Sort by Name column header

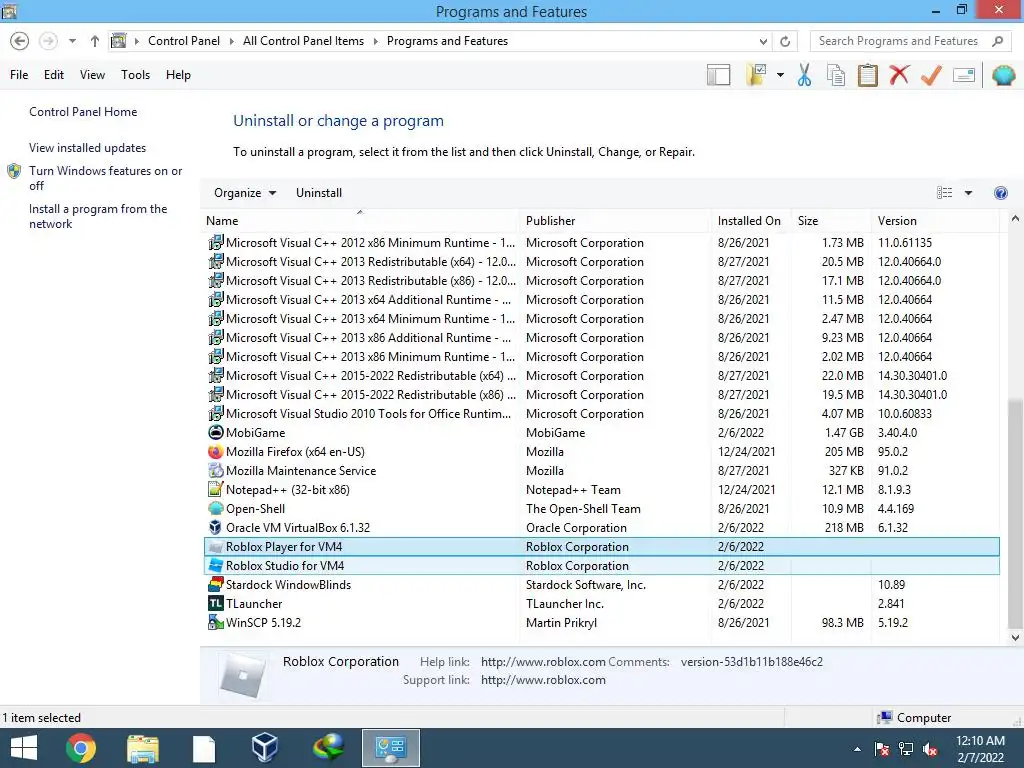tap(359, 221)
